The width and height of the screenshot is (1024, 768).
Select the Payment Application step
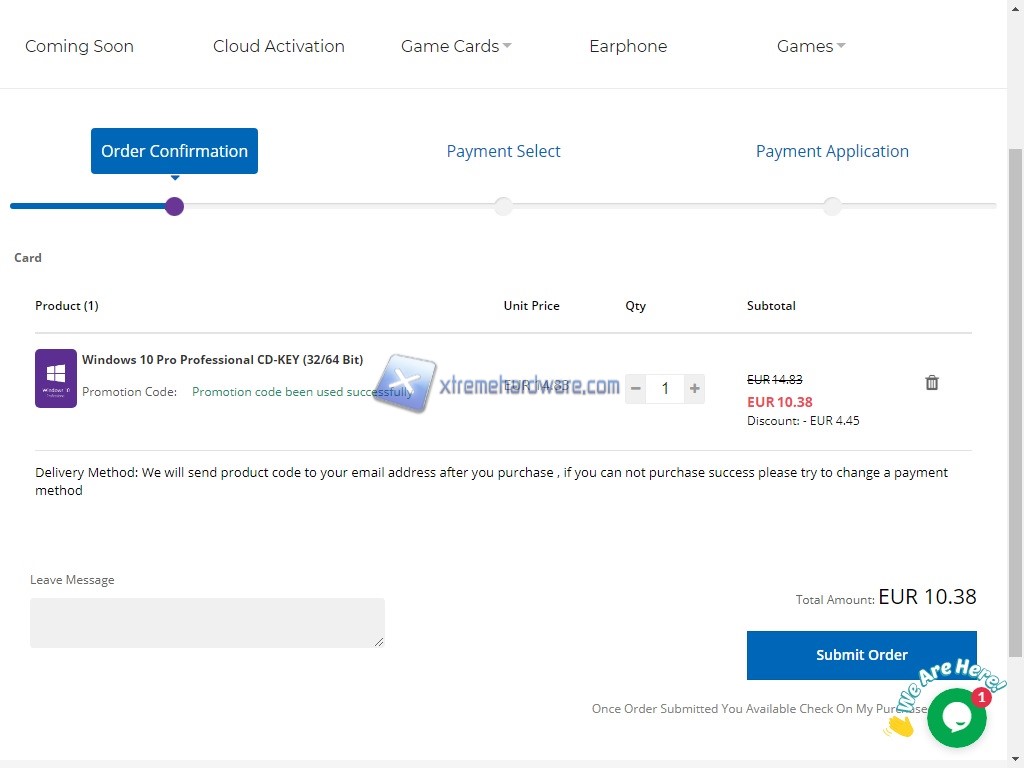(832, 151)
